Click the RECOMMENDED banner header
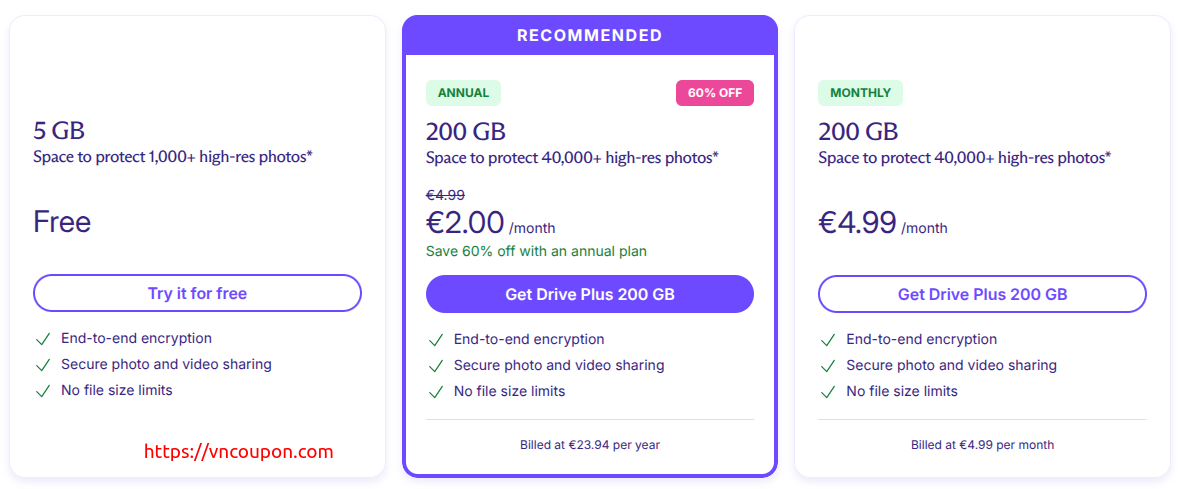Image resolution: width=1178 pixels, height=489 pixels. (x=590, y=35)
